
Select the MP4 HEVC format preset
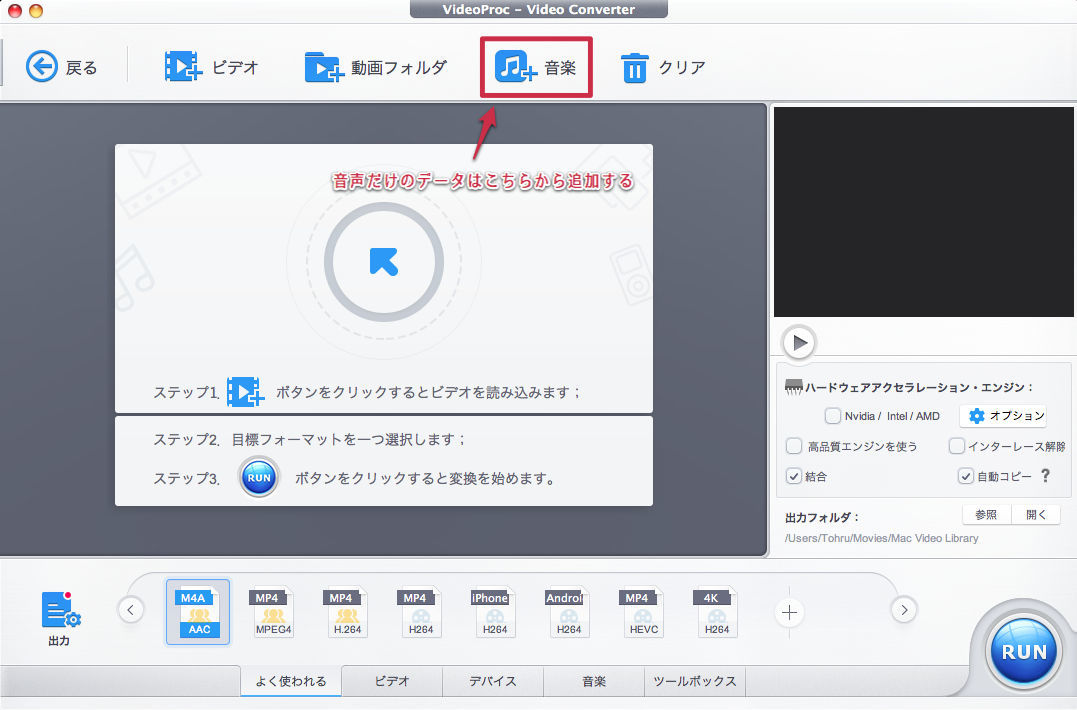click(642, 612)
